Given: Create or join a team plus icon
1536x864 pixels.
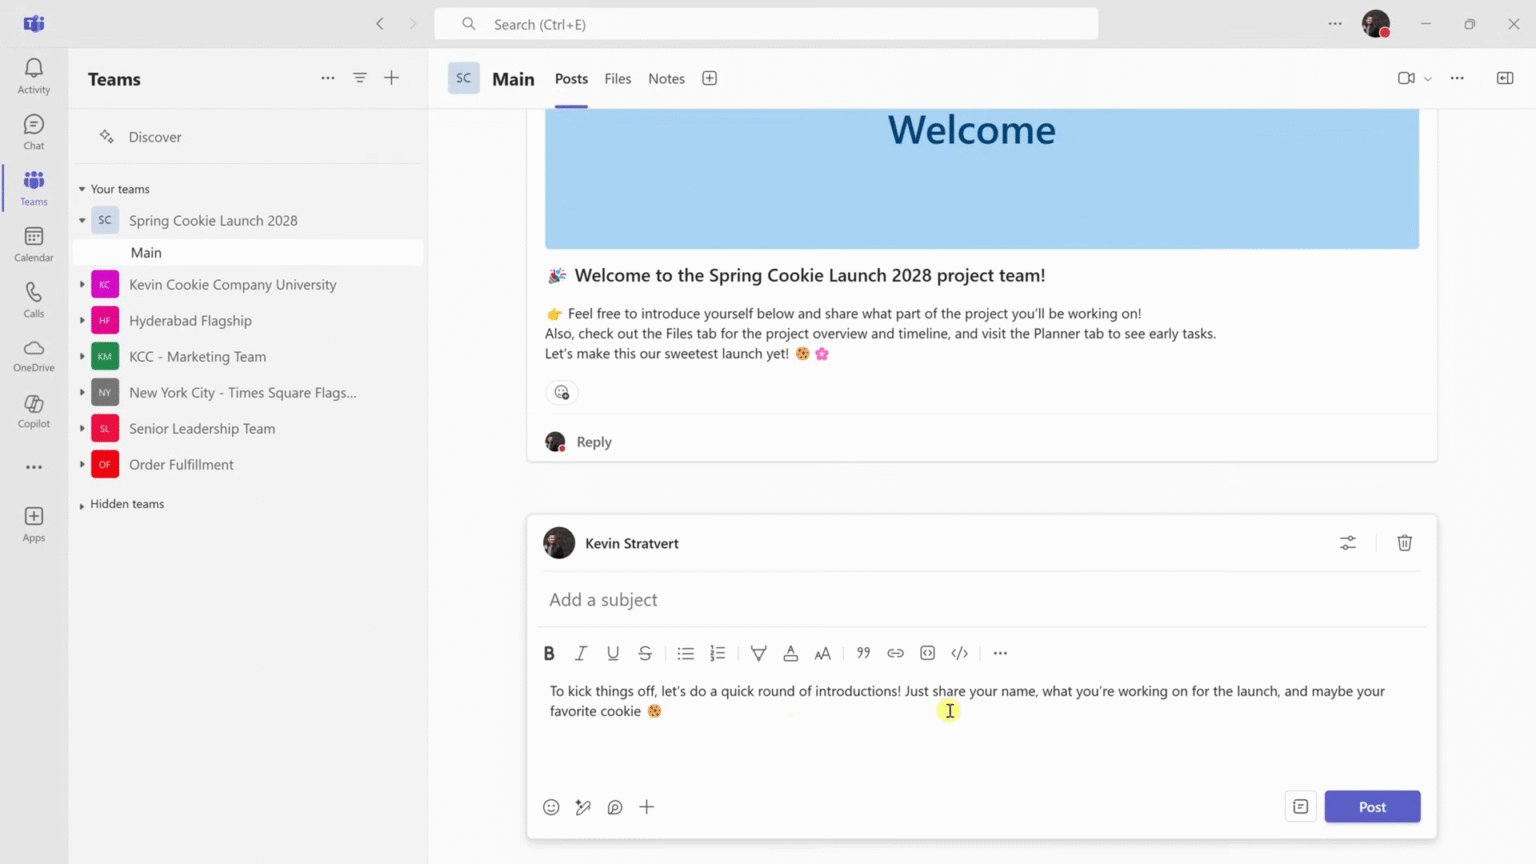Looking at the screenshot, I should [x=392, y=78].
